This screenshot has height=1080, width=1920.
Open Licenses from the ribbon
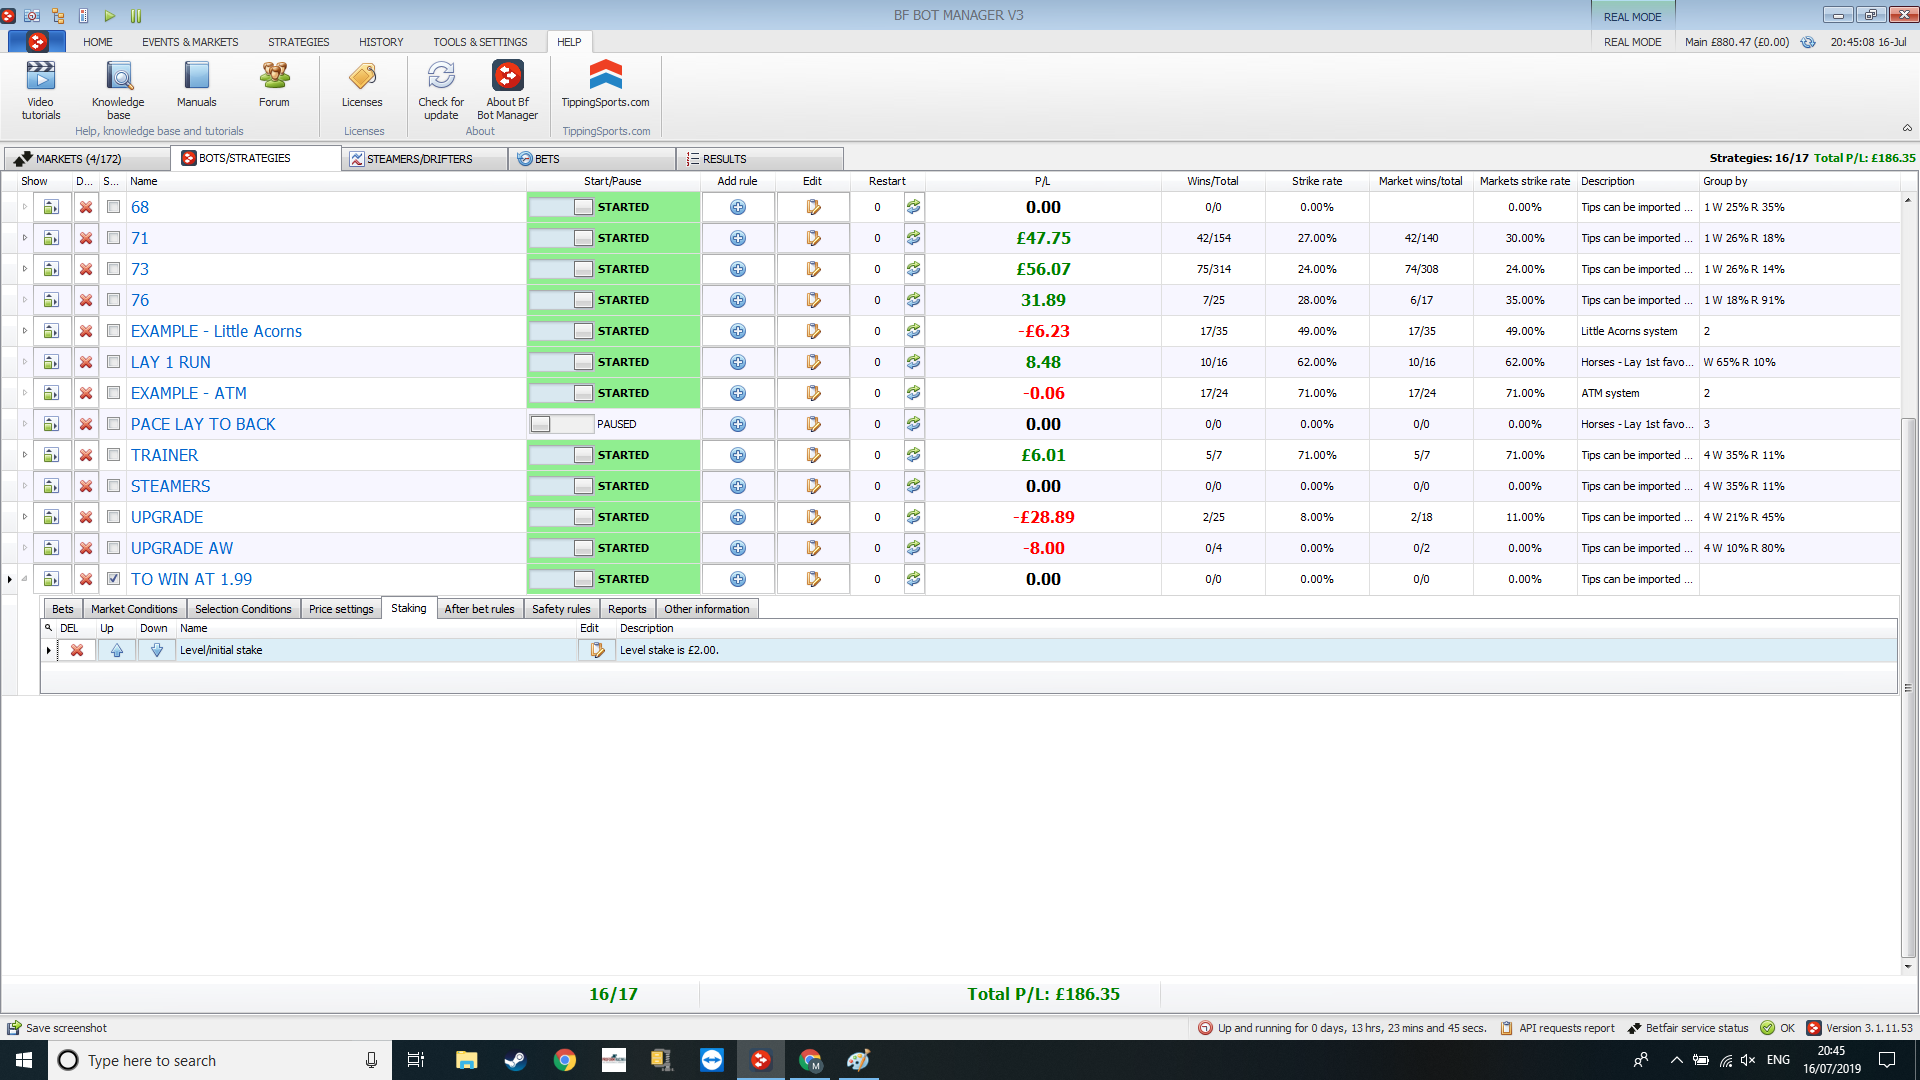(362, 85)
